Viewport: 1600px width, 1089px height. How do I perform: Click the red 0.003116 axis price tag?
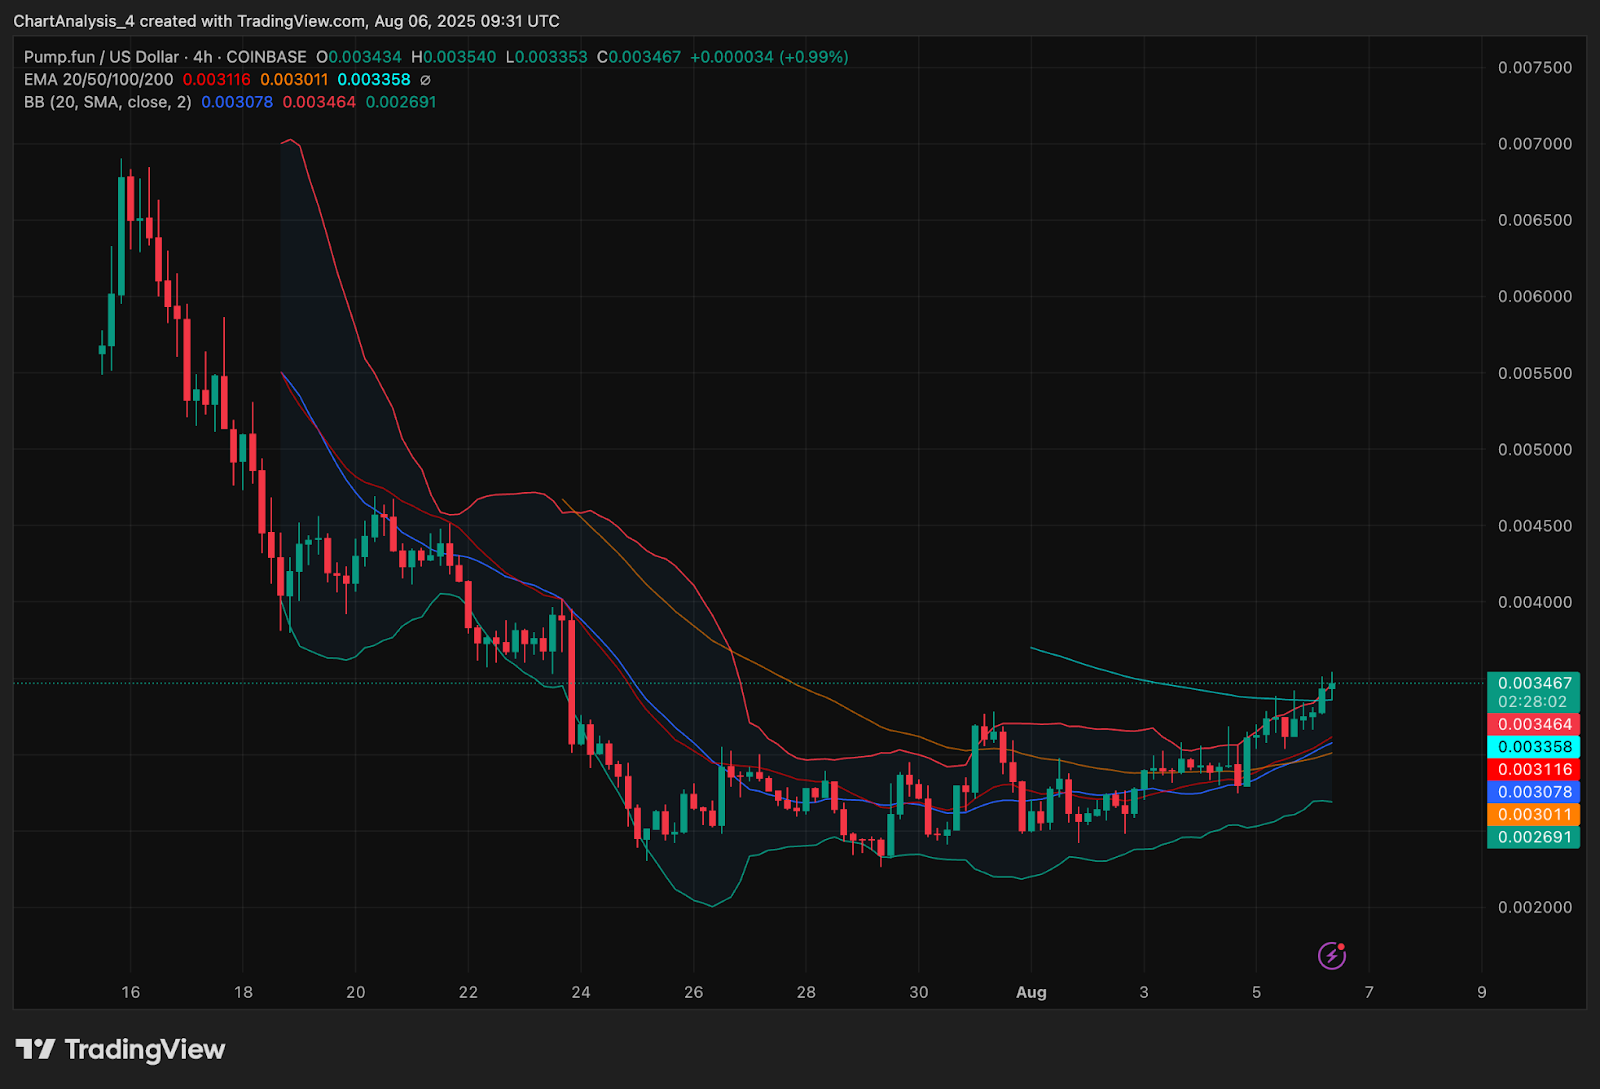point(1533,770)
